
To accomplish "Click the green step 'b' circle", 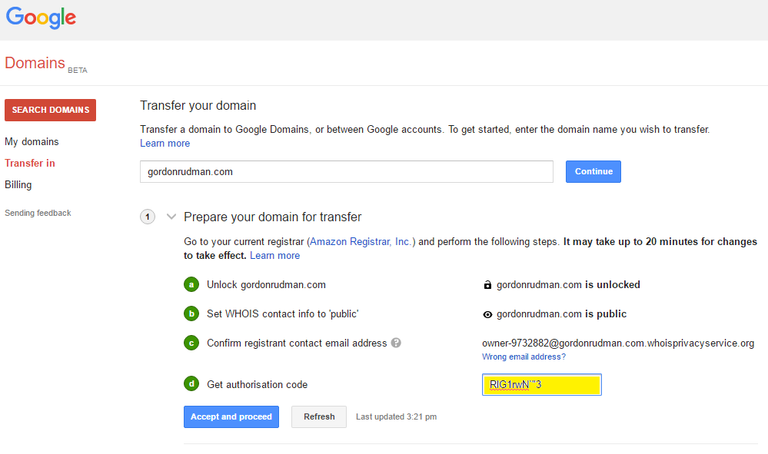I will (191, 314).
